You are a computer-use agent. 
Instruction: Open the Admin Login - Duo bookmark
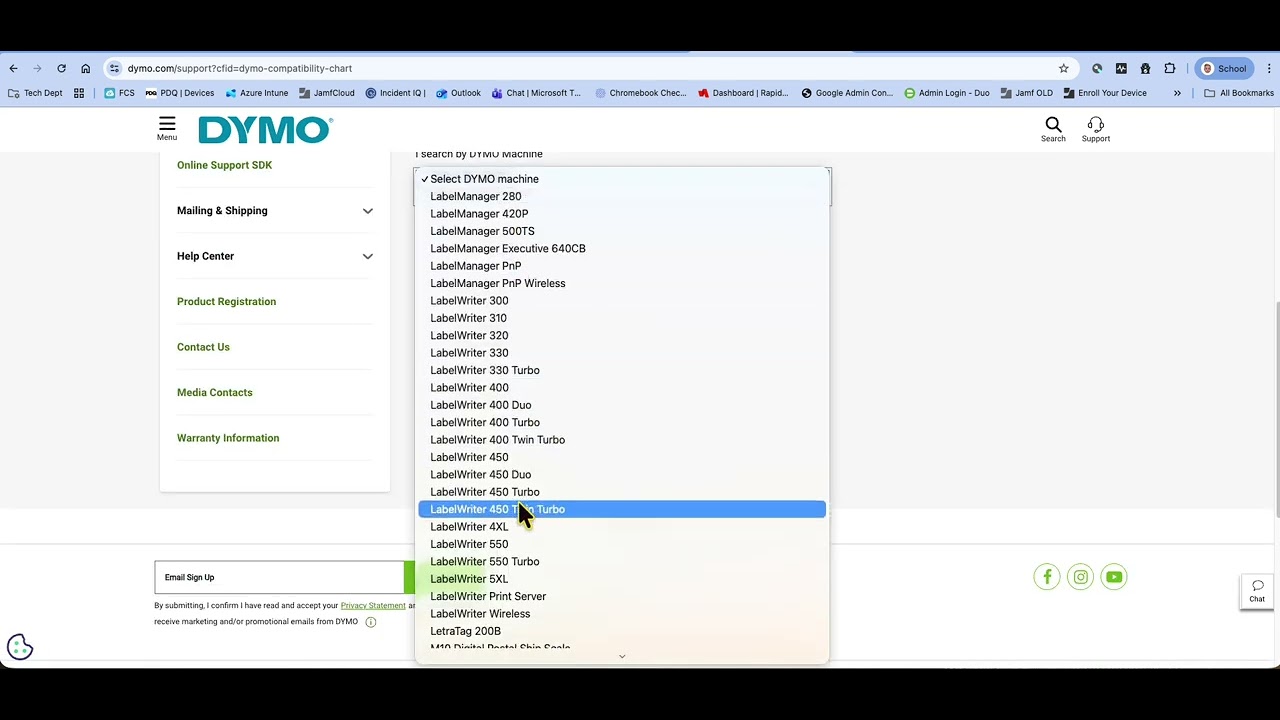pyautogui.click(x=946, y=93)
